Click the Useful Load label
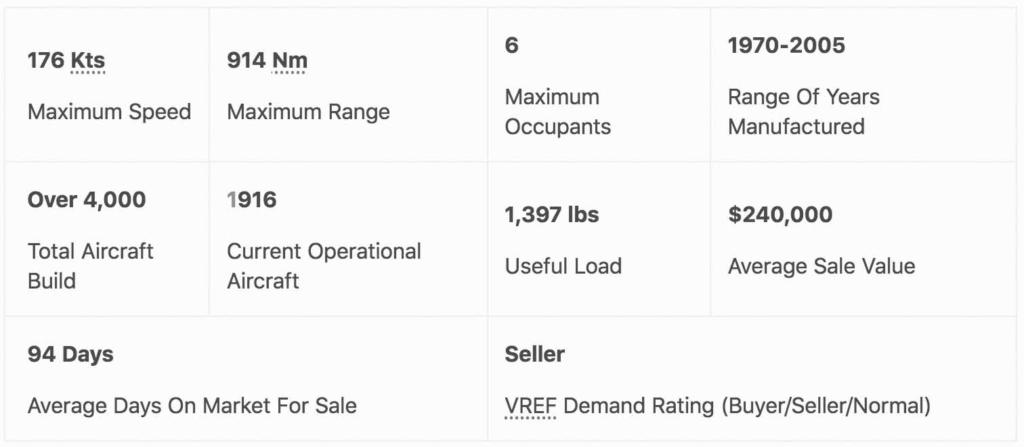 click(x=563, y=266)
